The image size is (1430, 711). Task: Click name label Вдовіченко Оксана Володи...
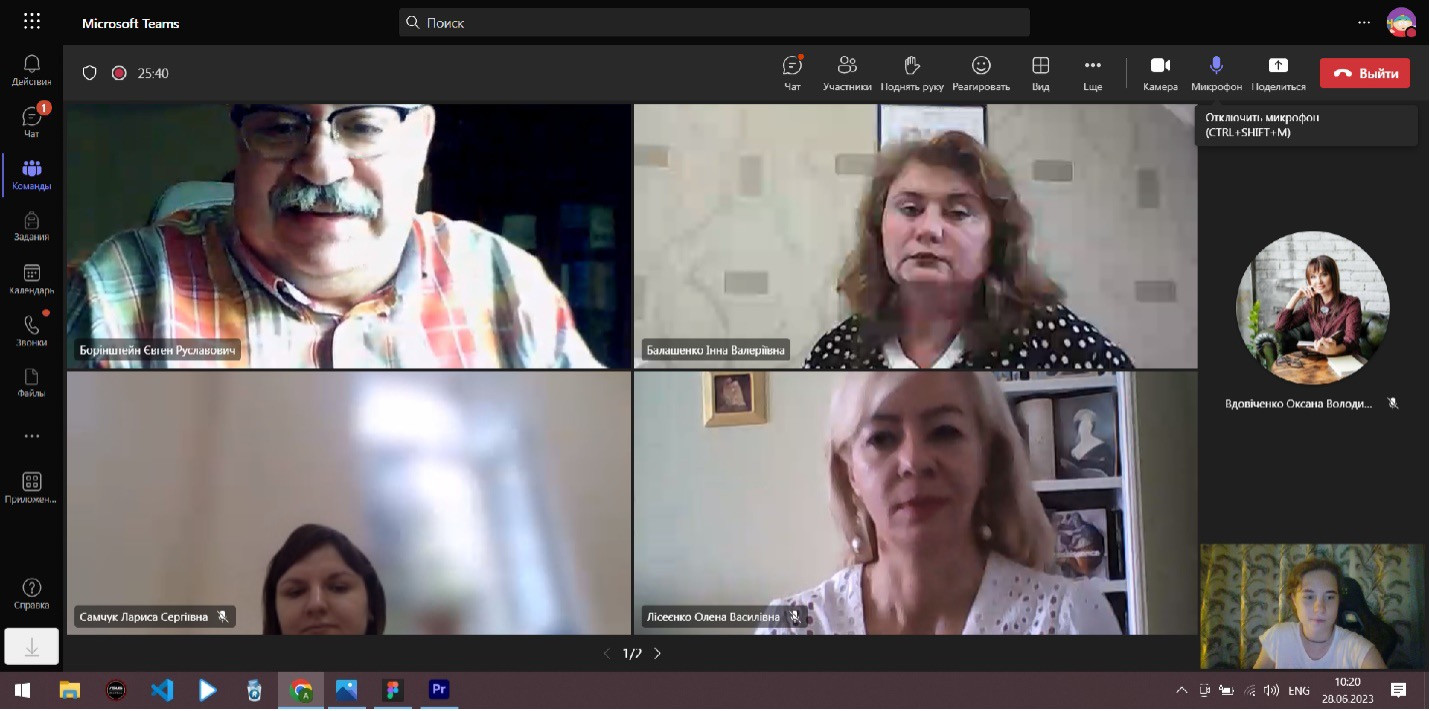1298,404
